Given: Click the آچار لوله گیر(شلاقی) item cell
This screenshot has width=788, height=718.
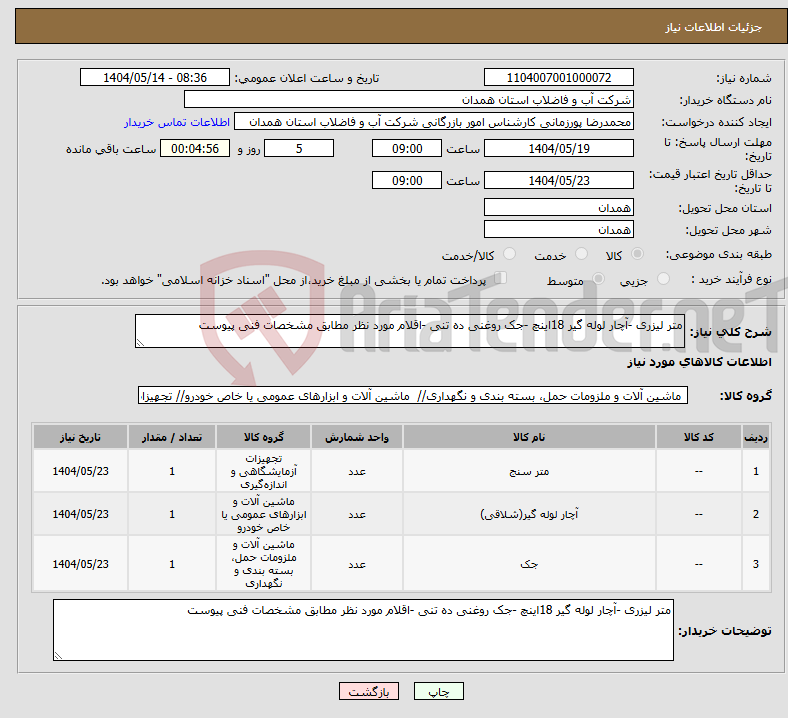Looking at the screenshot, I should click(529, 514).
